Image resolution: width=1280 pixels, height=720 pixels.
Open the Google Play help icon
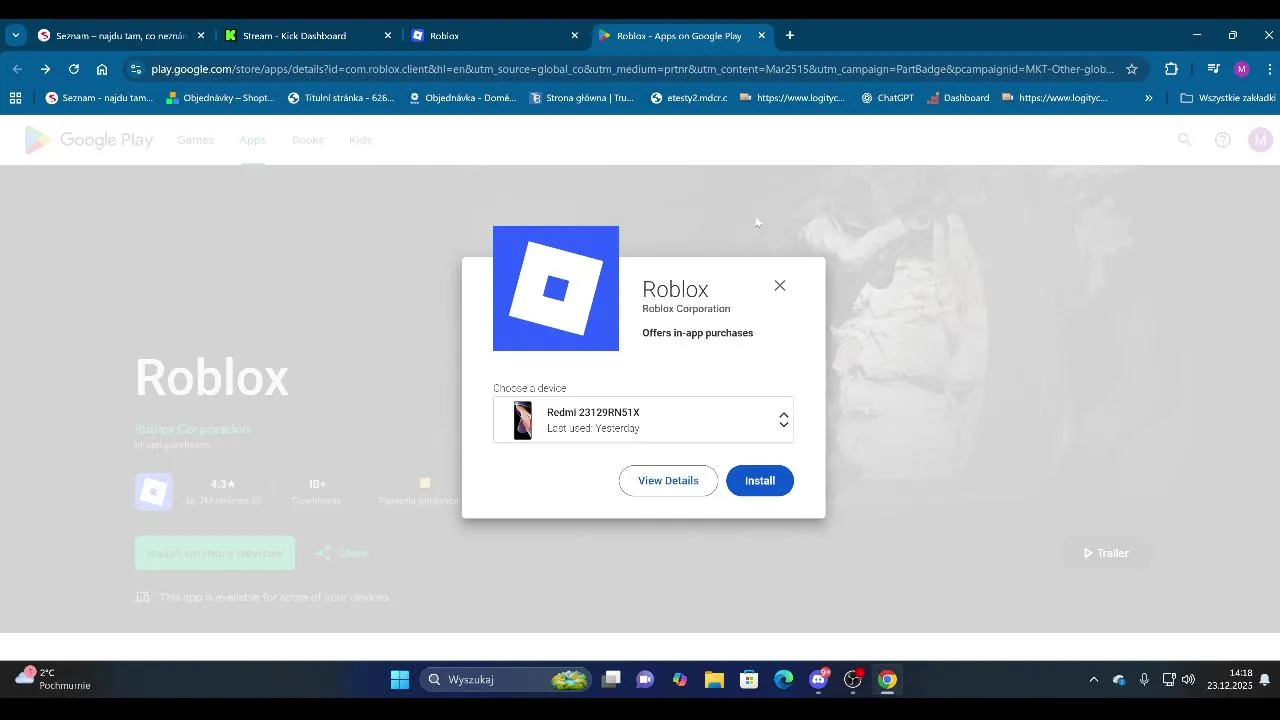[1222, 140]
